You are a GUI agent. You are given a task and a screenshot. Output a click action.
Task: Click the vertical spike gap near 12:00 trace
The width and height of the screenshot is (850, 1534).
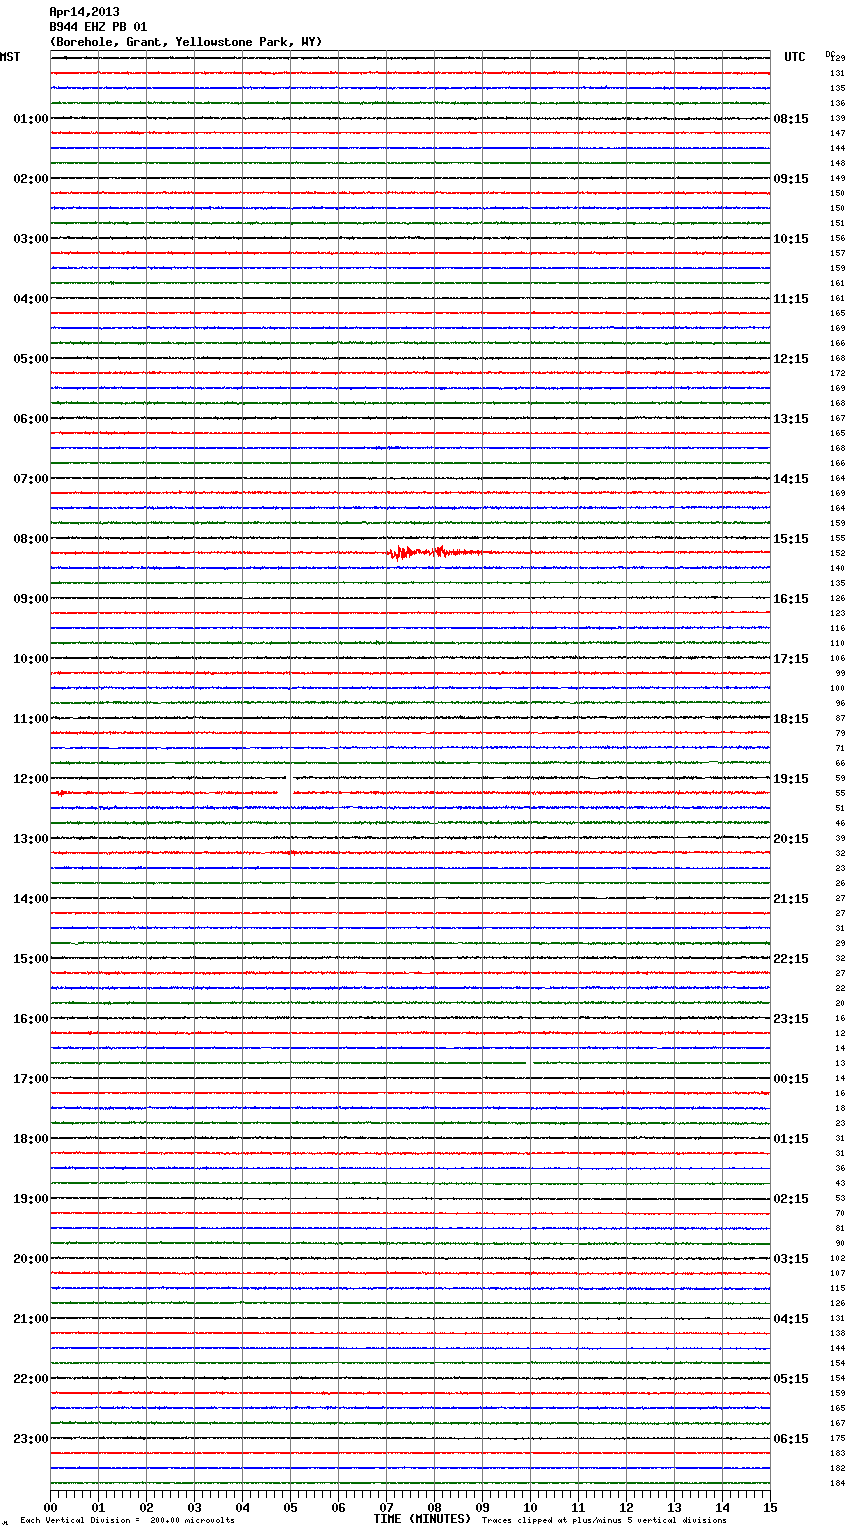[290, 786]
